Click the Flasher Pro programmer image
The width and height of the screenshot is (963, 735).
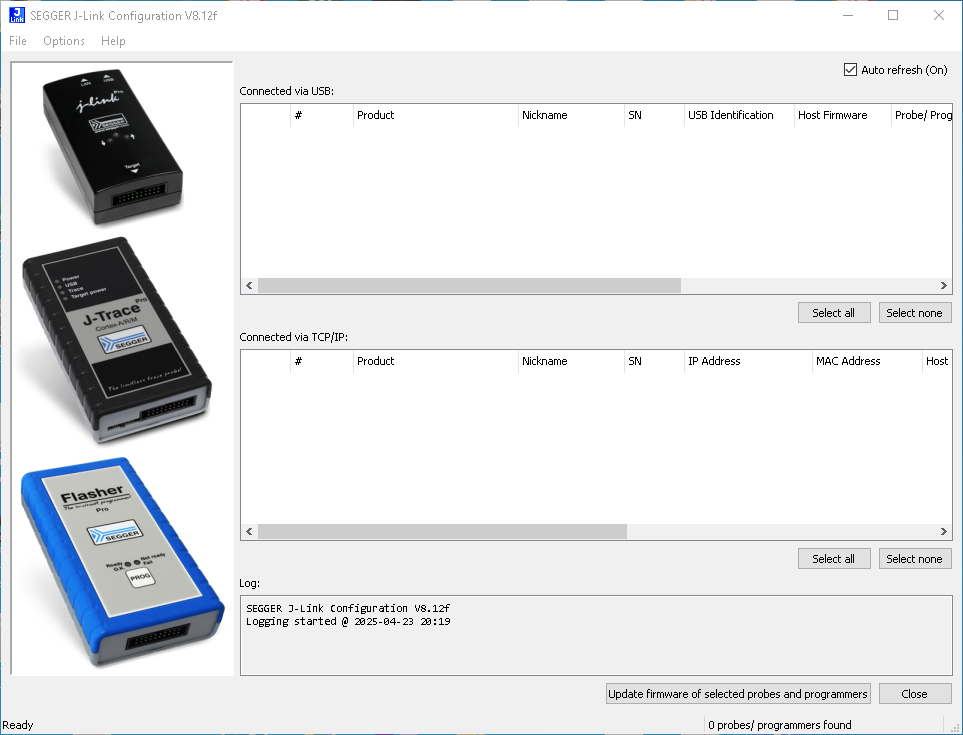point(123,562)
